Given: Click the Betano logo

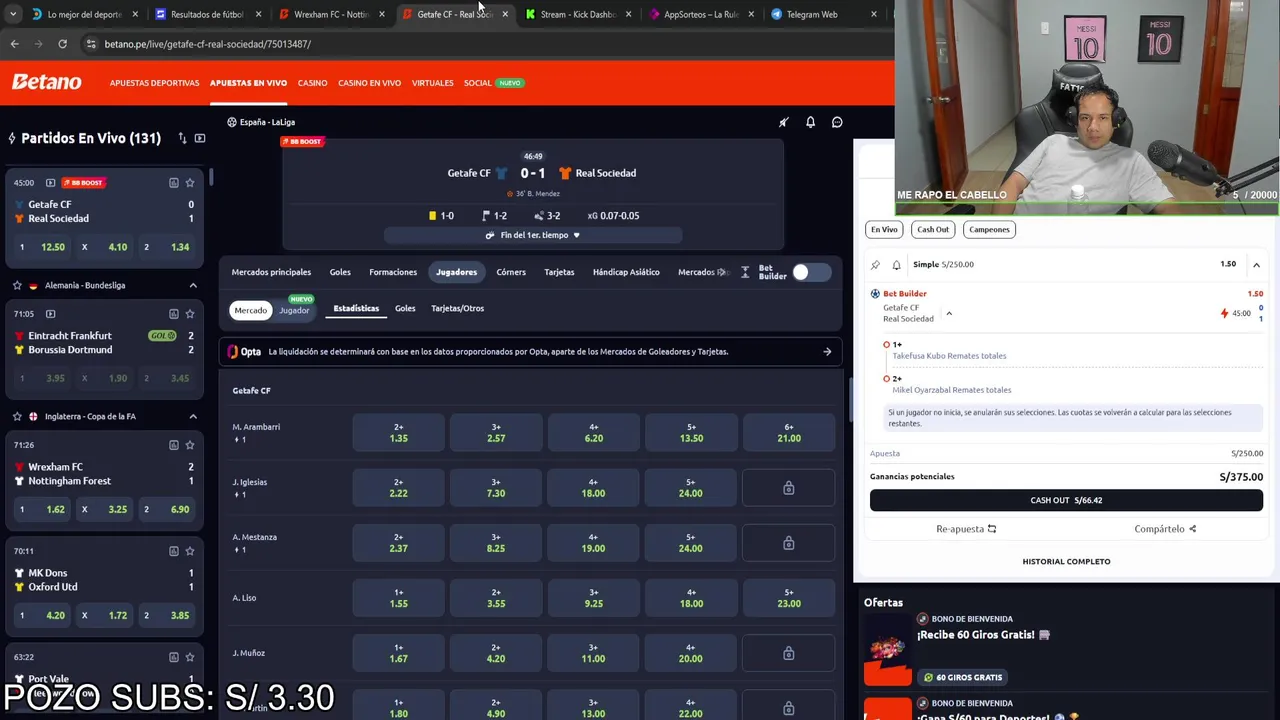Looking at the screenshot, I should pyautogui.click(x=47, y=82).
